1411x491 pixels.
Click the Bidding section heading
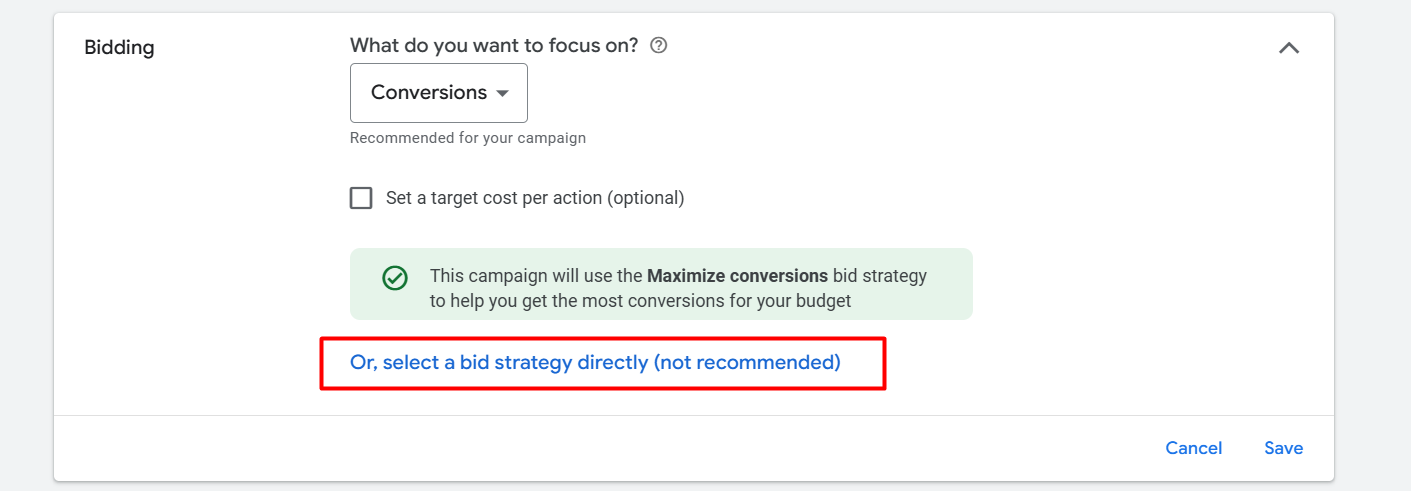point(119,47)
